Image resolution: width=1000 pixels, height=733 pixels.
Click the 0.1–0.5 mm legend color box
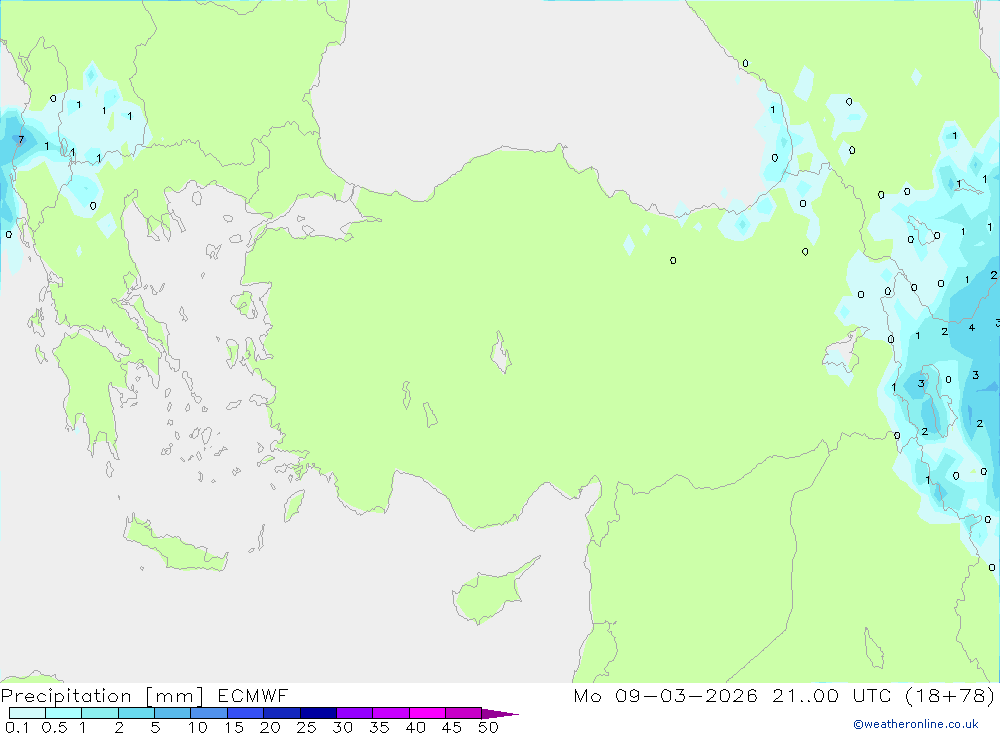27,713
